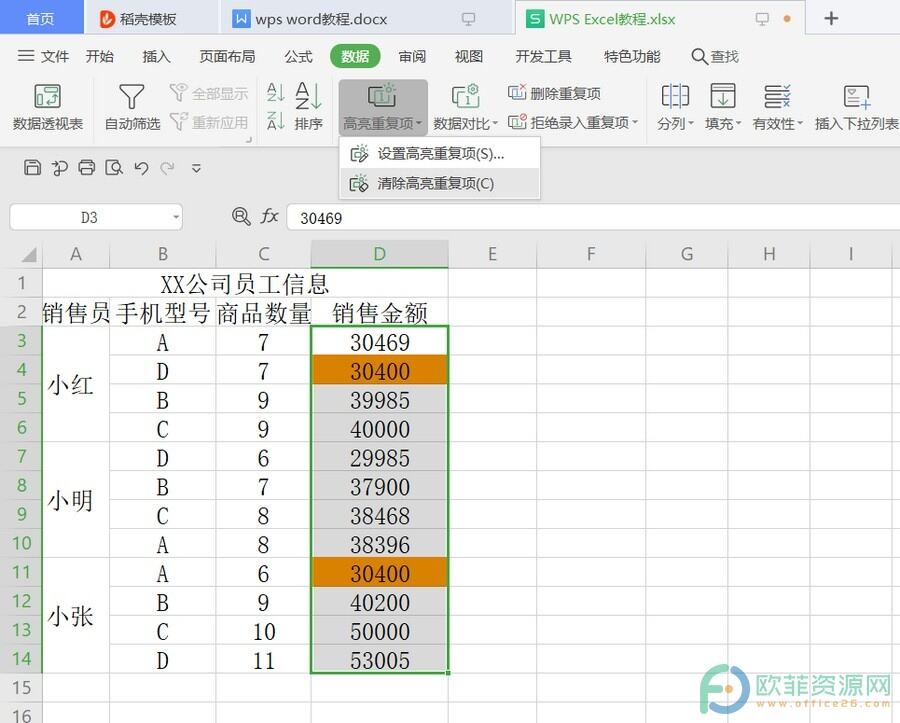This screenshot has height=723, width=900.
Task: Click the zoom magnifier beside fx
Action: tap(241, 216)
